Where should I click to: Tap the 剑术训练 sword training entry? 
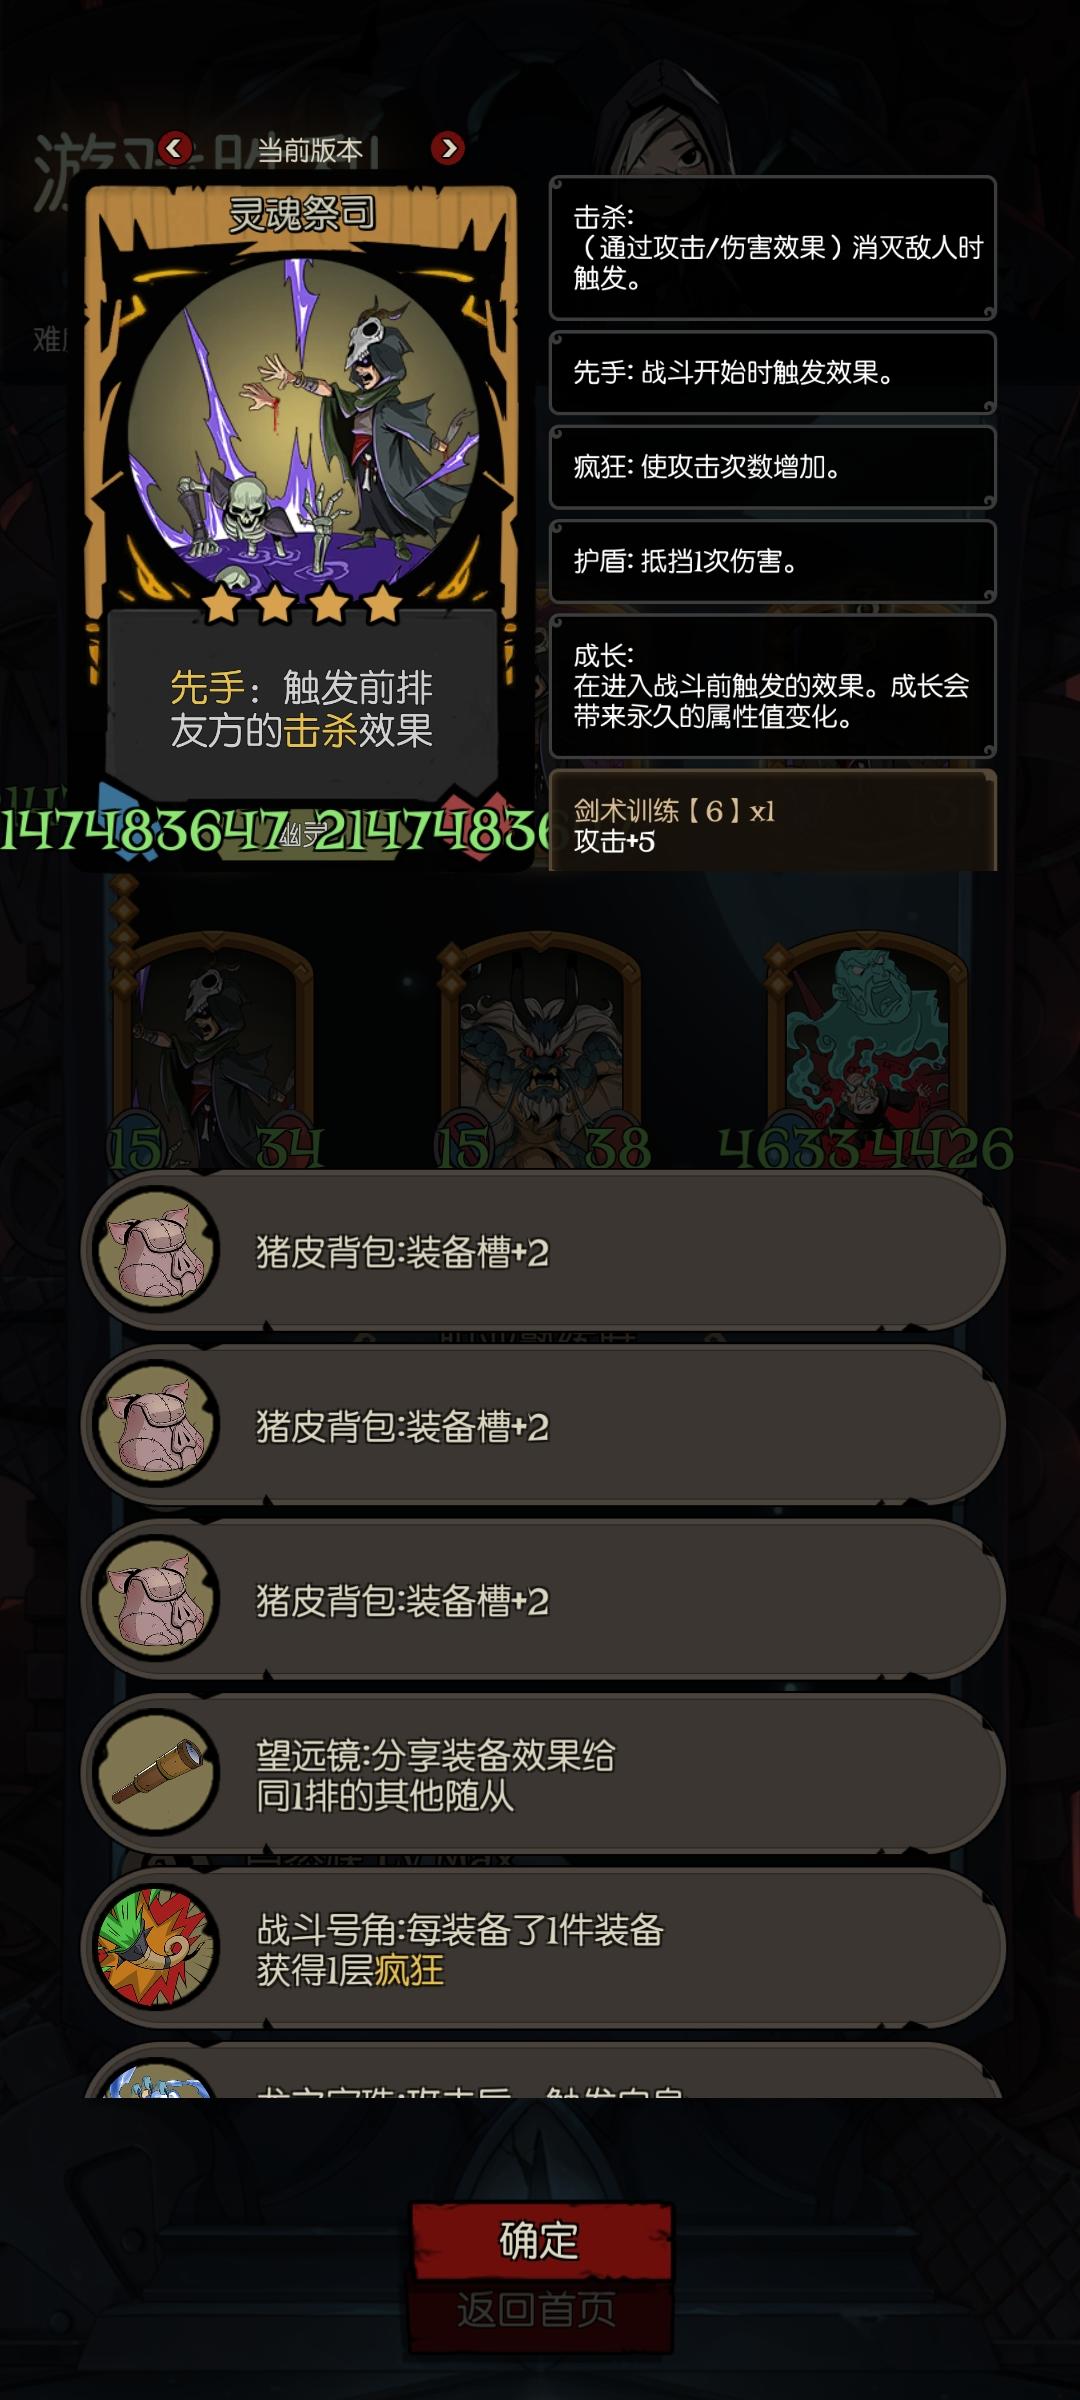coord(773,822)
